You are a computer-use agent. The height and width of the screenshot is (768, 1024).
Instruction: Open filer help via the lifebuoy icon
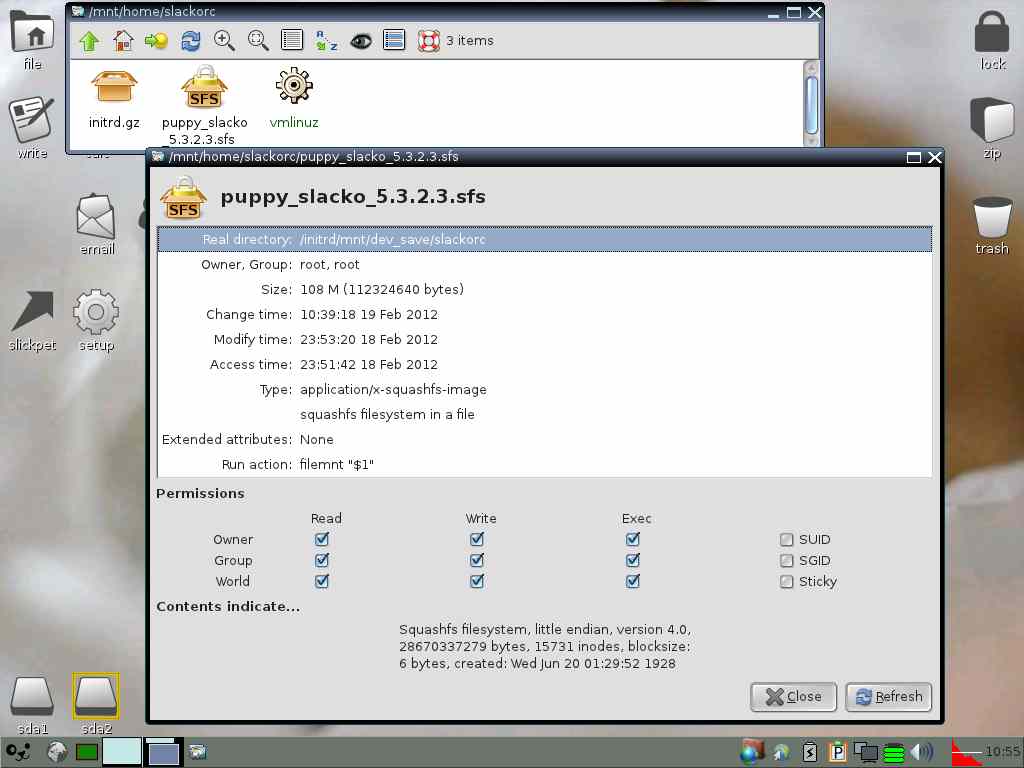pos(428,41)
